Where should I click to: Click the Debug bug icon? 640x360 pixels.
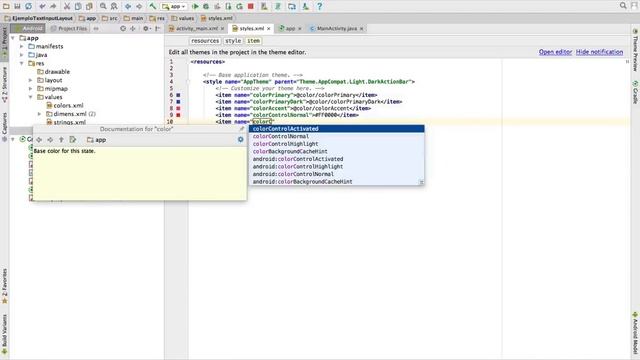(x=206, y=6)
